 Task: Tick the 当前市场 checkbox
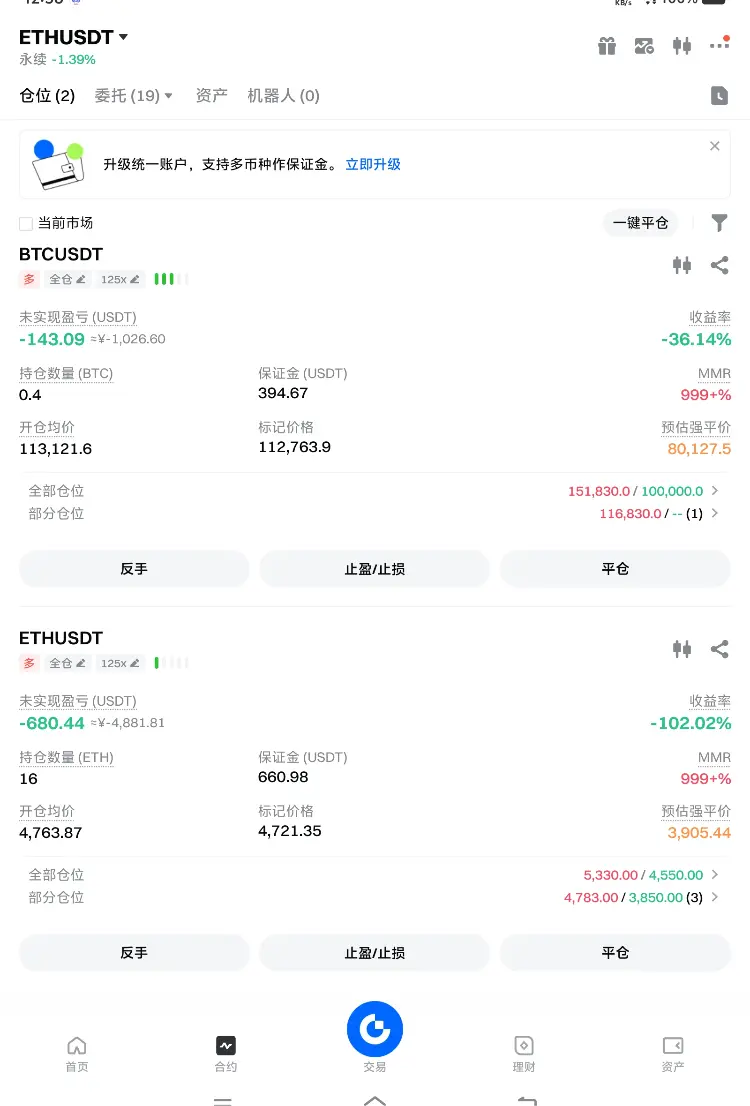[26, 224]
